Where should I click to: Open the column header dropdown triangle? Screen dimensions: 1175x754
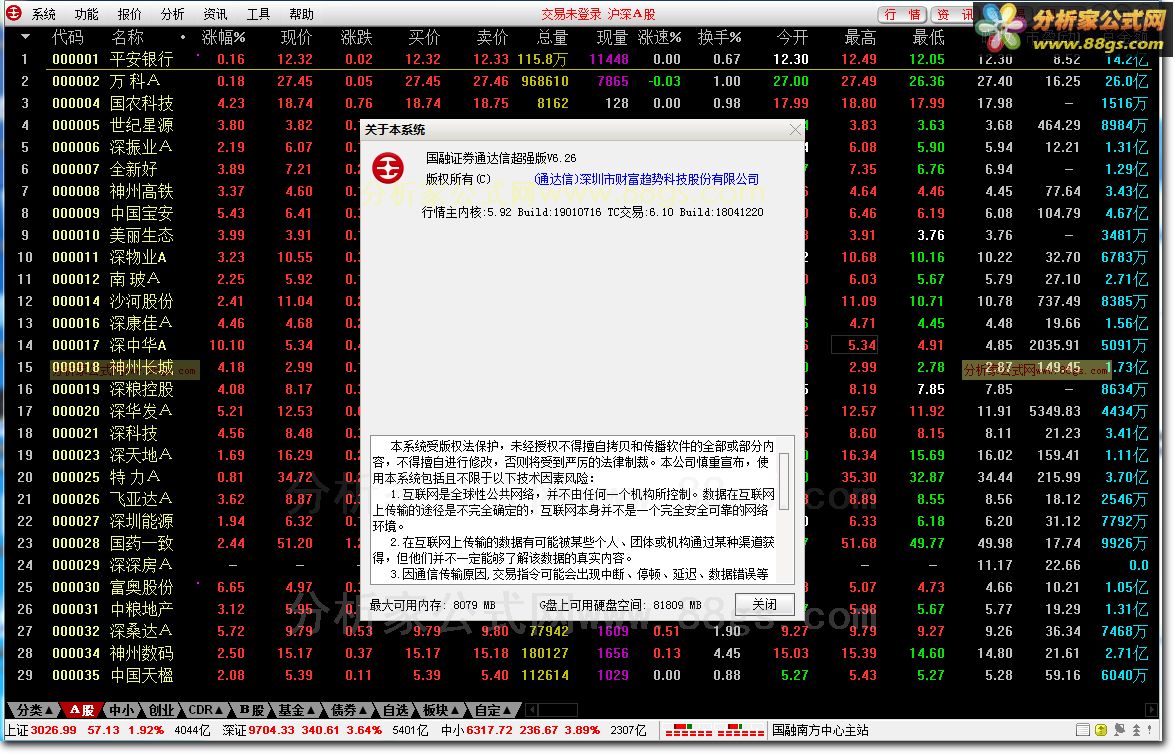point(25,36)
